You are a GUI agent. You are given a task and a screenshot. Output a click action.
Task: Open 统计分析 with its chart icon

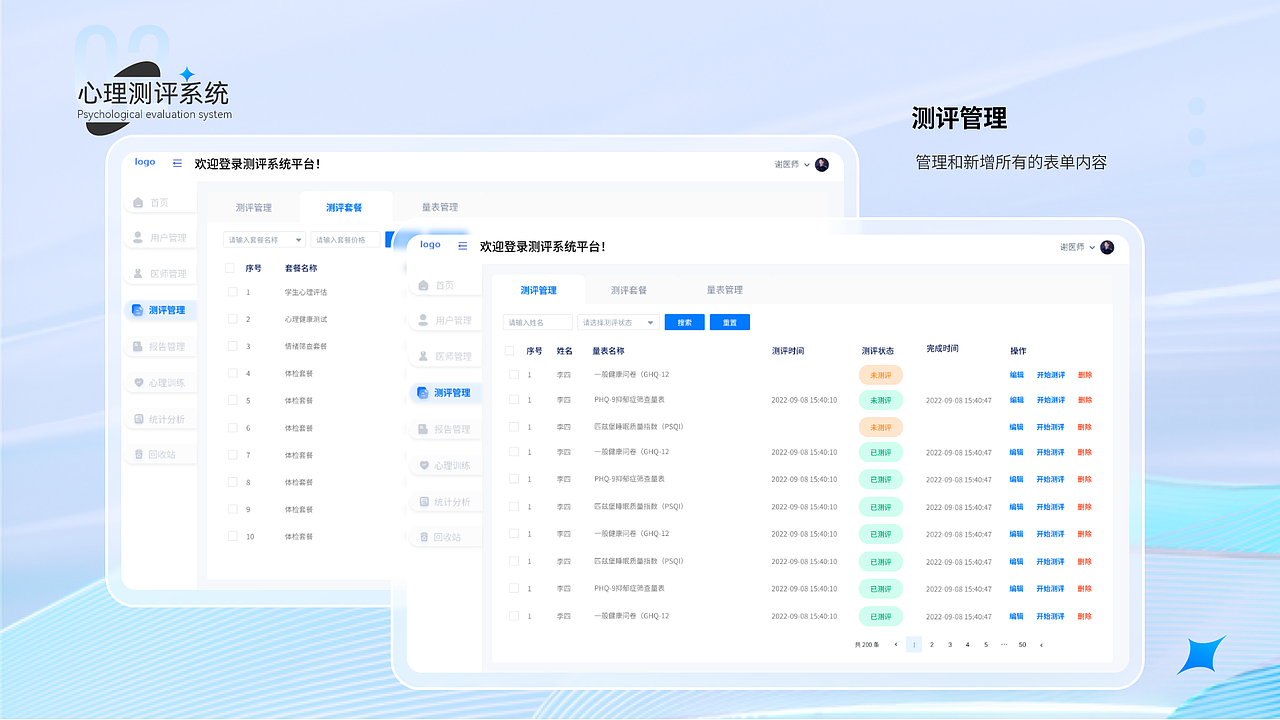point(424,500)
